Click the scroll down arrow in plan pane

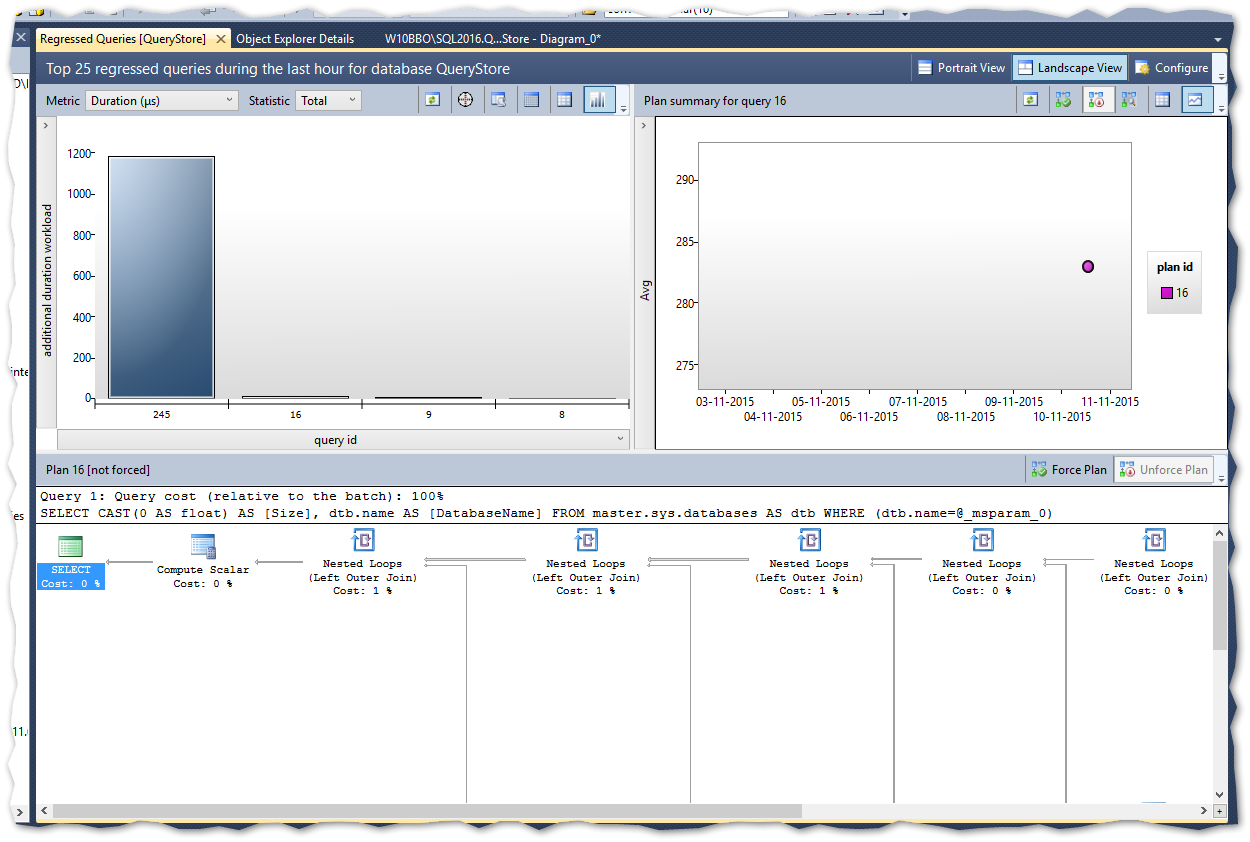pos(1219,795)
